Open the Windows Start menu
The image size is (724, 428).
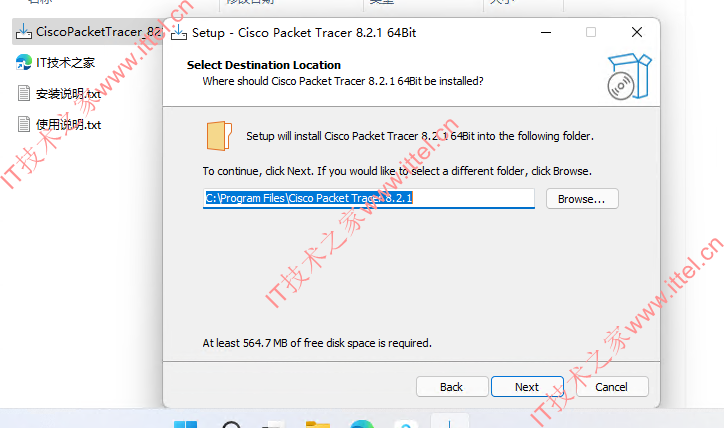click(x=186, y=424)
